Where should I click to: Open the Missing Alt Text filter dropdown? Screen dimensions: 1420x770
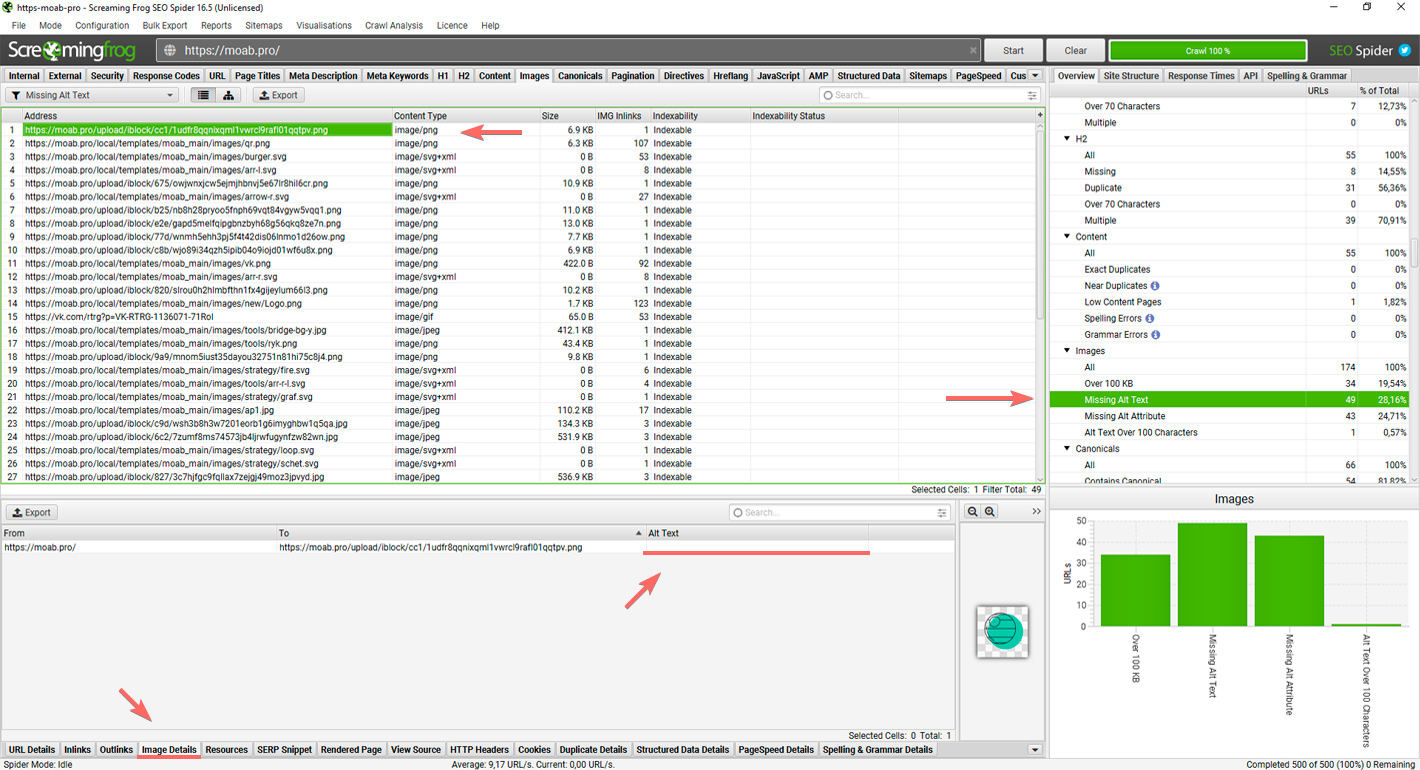point(92,95)
